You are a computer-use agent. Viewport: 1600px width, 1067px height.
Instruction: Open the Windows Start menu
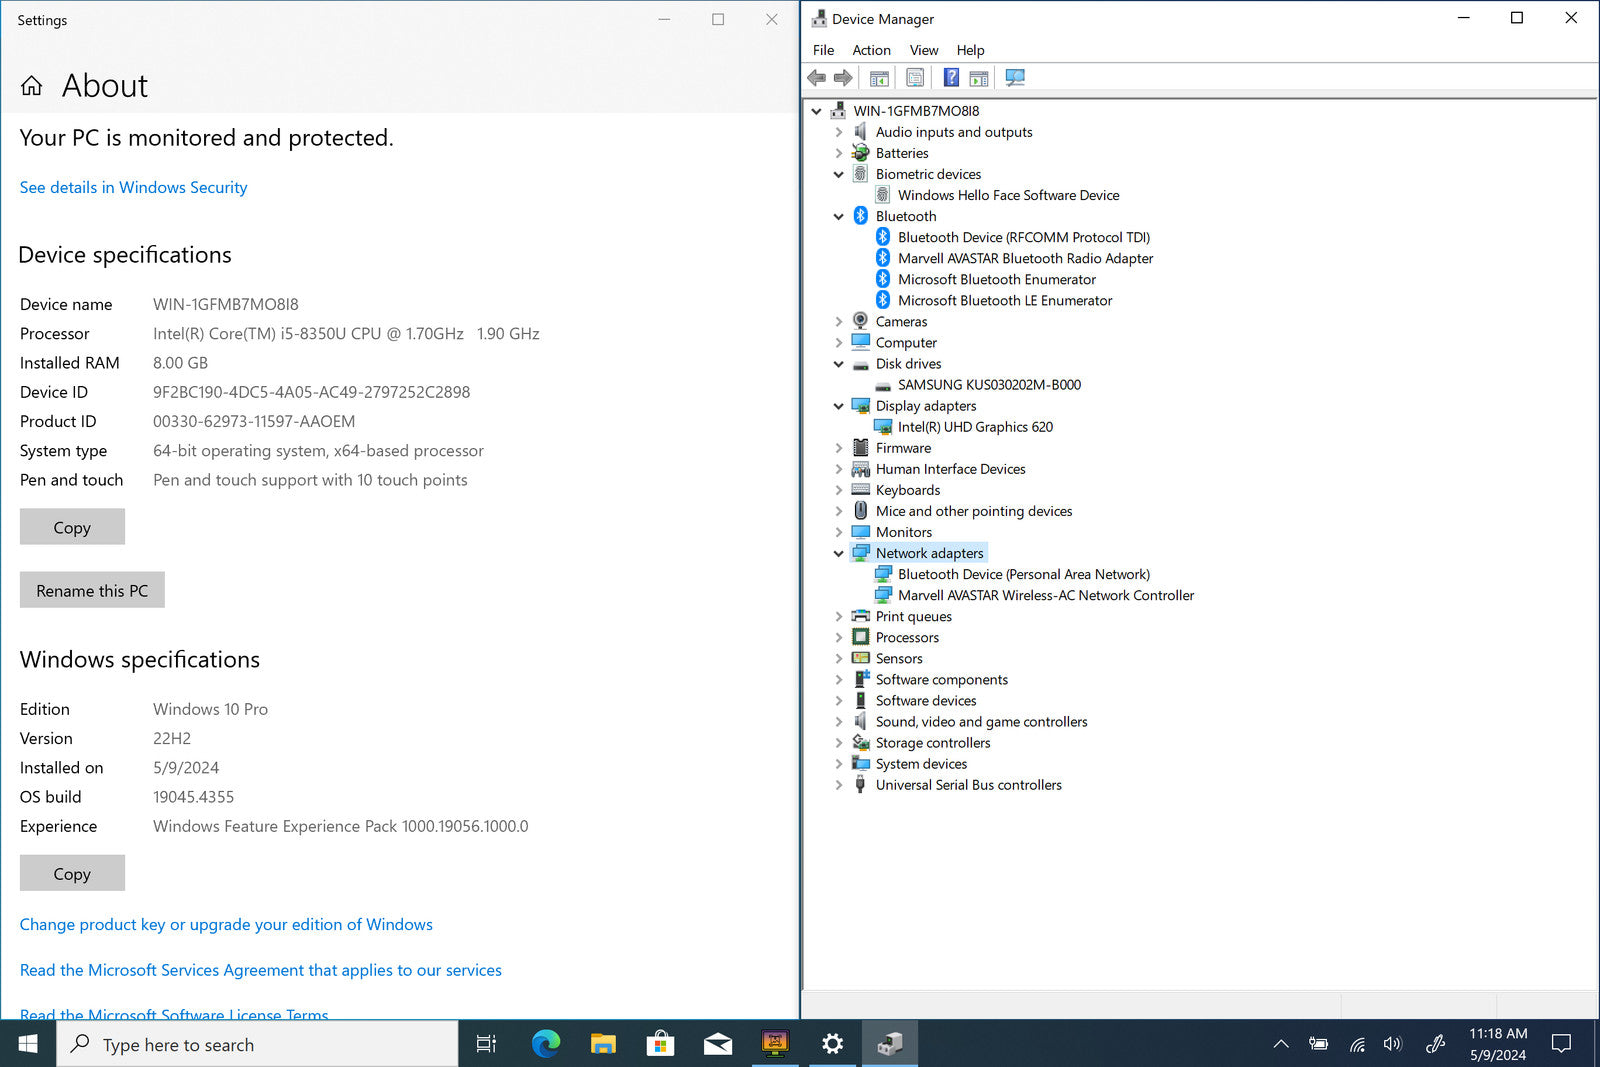(x=28, y=1044)
